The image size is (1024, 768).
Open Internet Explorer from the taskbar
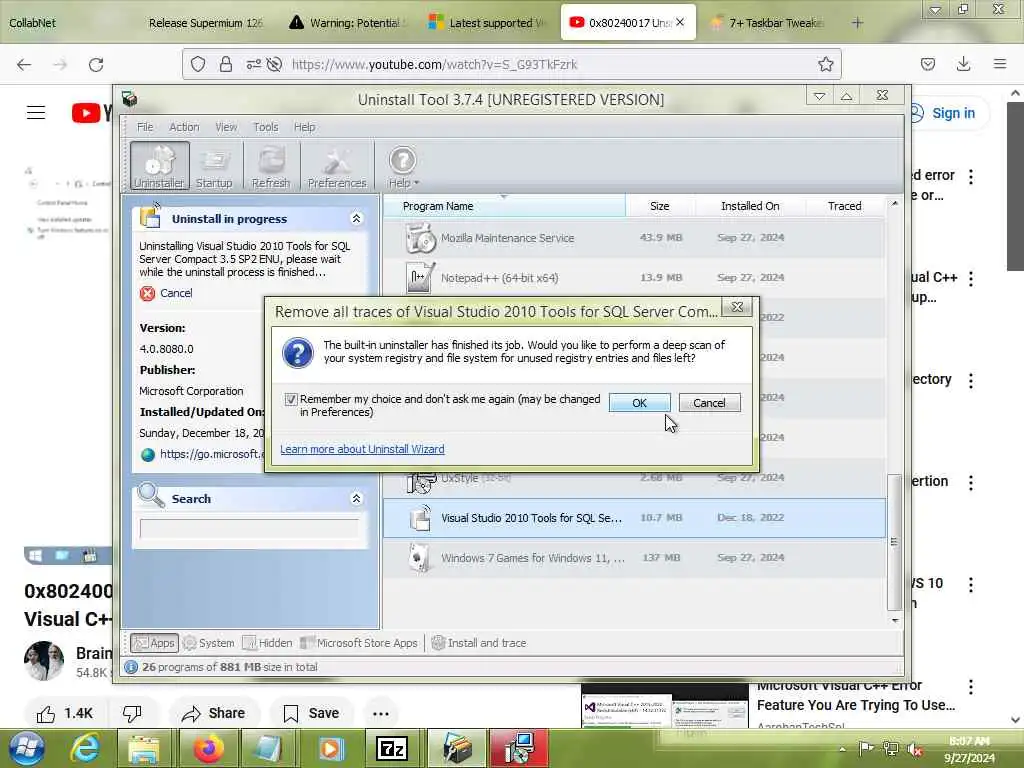click(x=86, y=748)
